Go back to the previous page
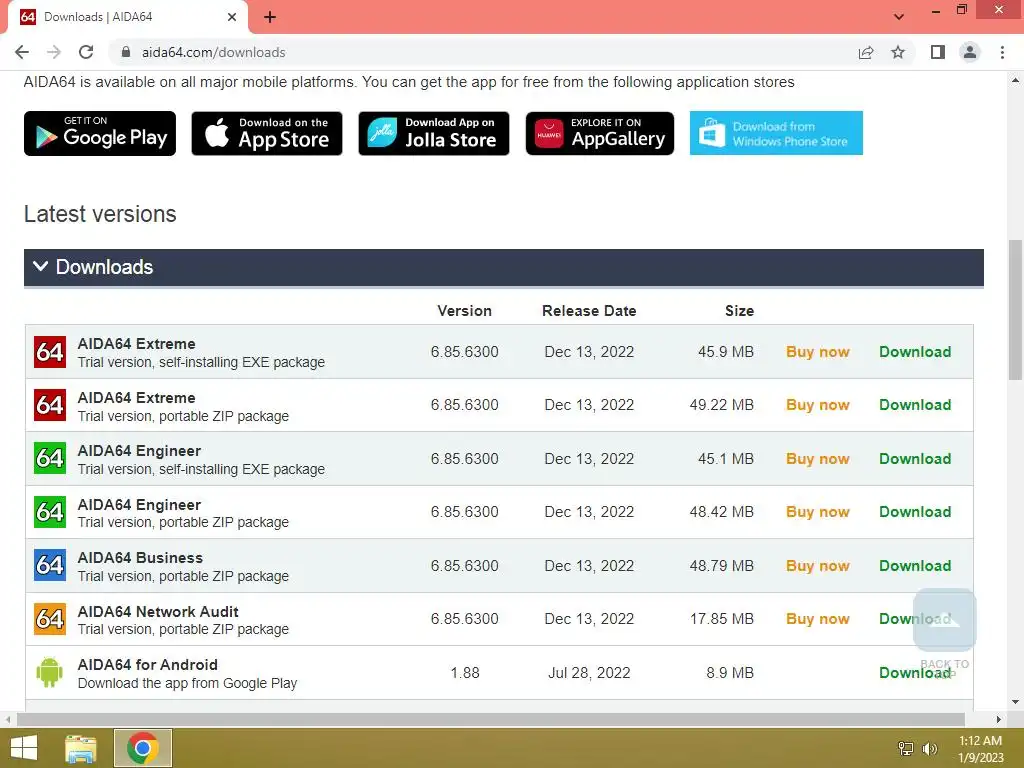 [22, 52]
